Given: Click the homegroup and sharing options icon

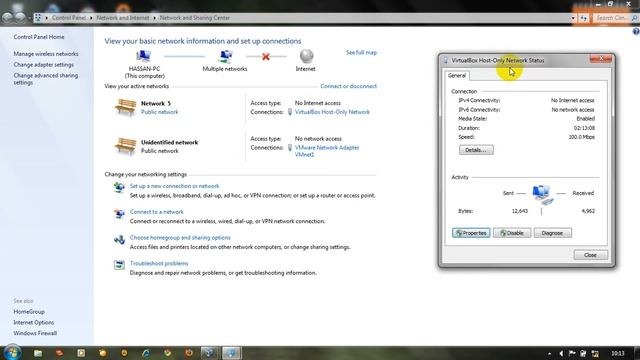Looking at the screenshot, I should tap(119, 239).
